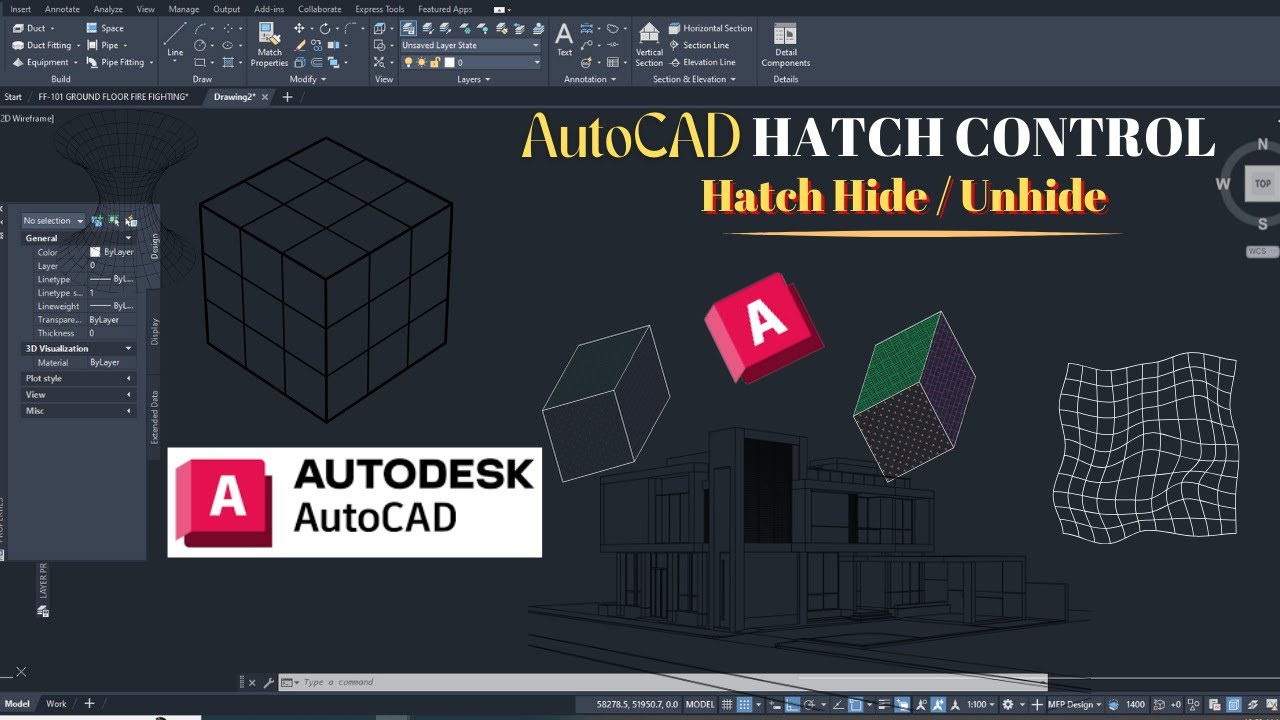Activate the Text annotation tool
Screen dimensions: 1280x720
(564, 39)
